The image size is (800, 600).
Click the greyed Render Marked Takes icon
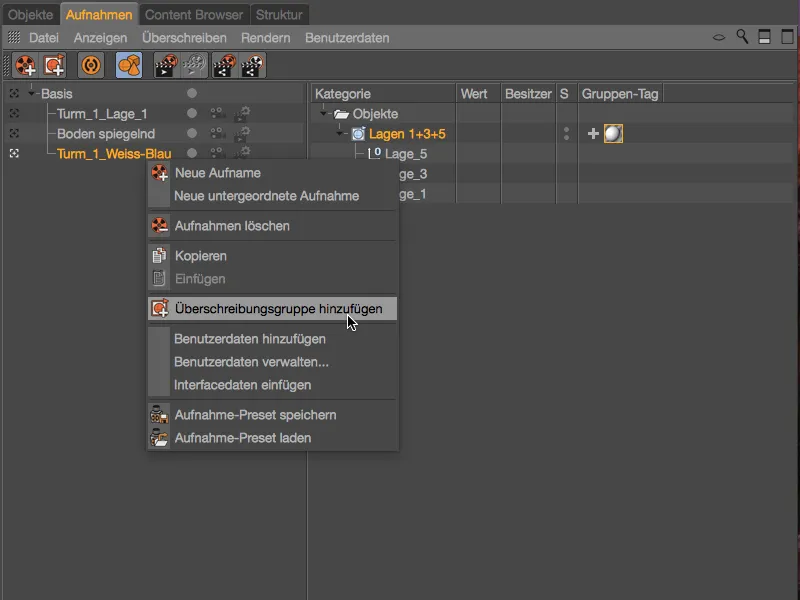(x=194, y=65)
